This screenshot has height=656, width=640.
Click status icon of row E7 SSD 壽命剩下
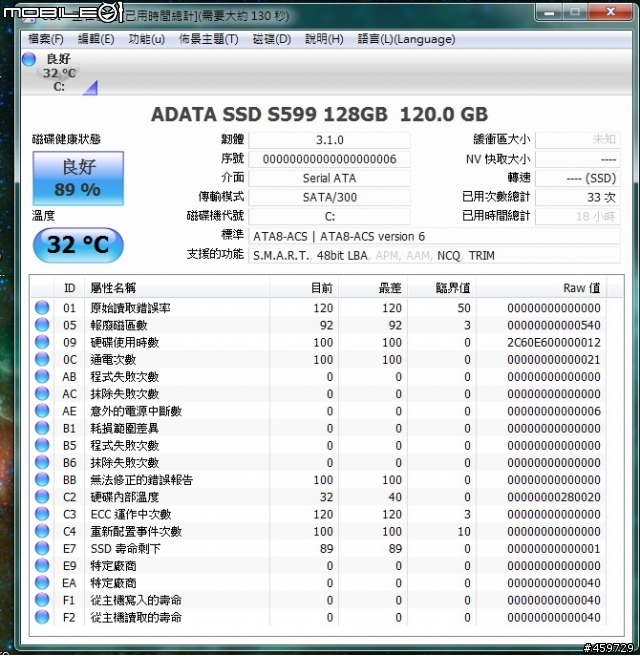(x=42, y=548)
